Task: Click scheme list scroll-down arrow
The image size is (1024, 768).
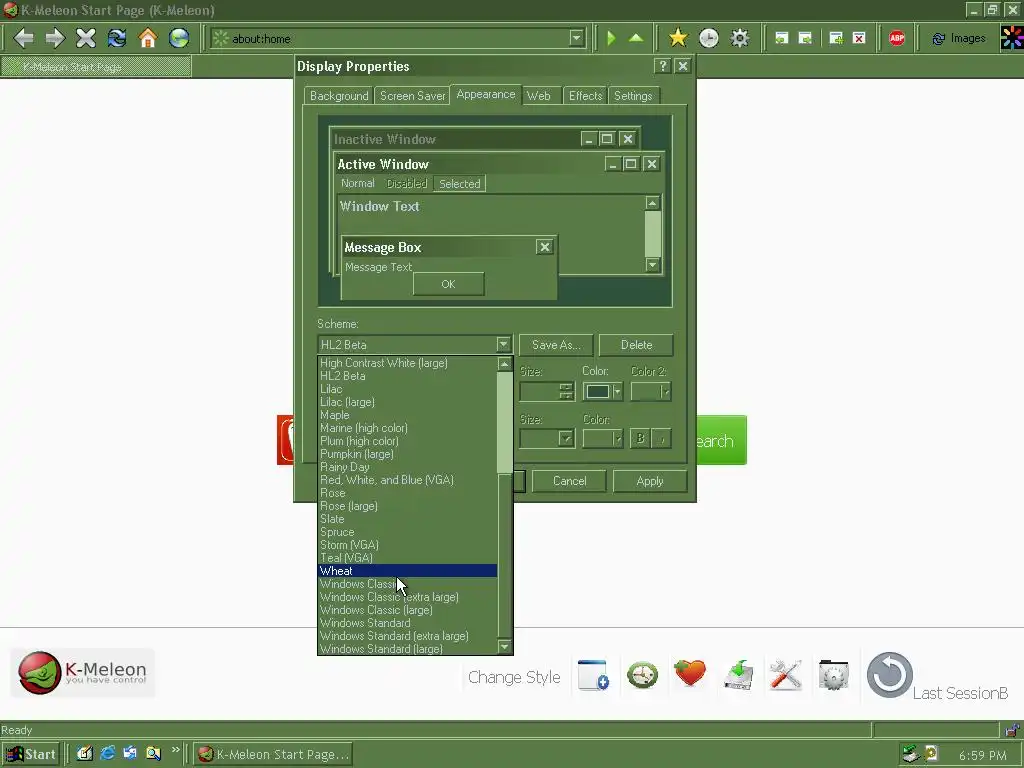Action: click(504, 647)
